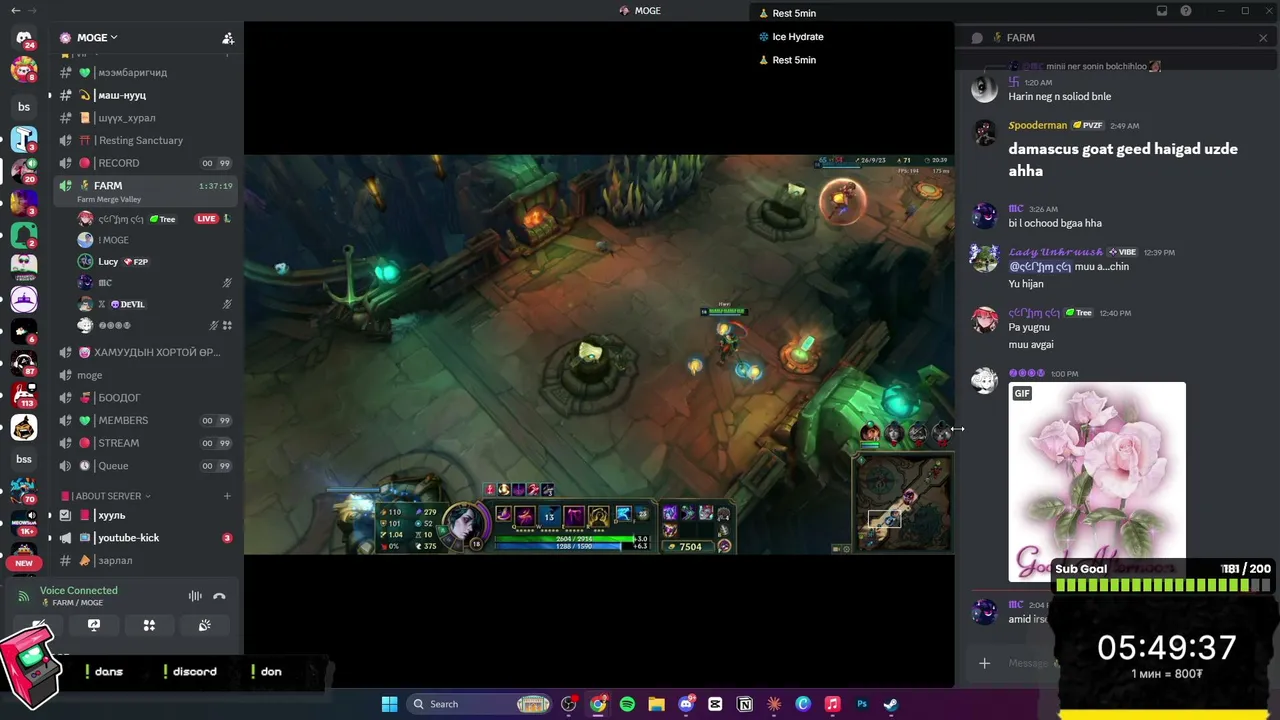Share your screen in voice panel
This screenshot has height=720, width=1280.
94,625
